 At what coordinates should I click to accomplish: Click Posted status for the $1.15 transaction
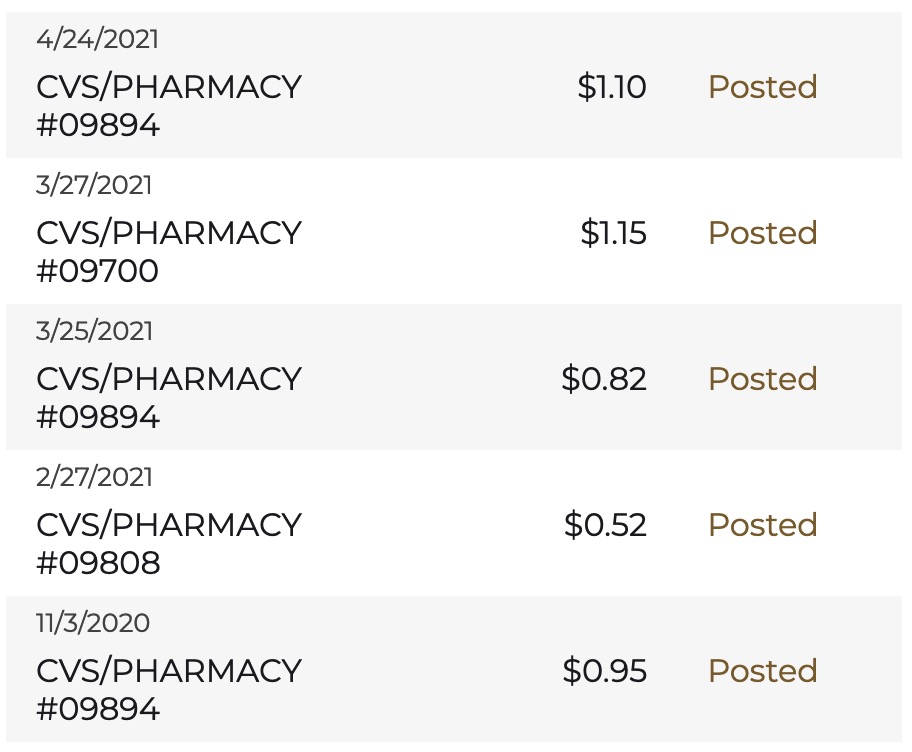(762, 233)
